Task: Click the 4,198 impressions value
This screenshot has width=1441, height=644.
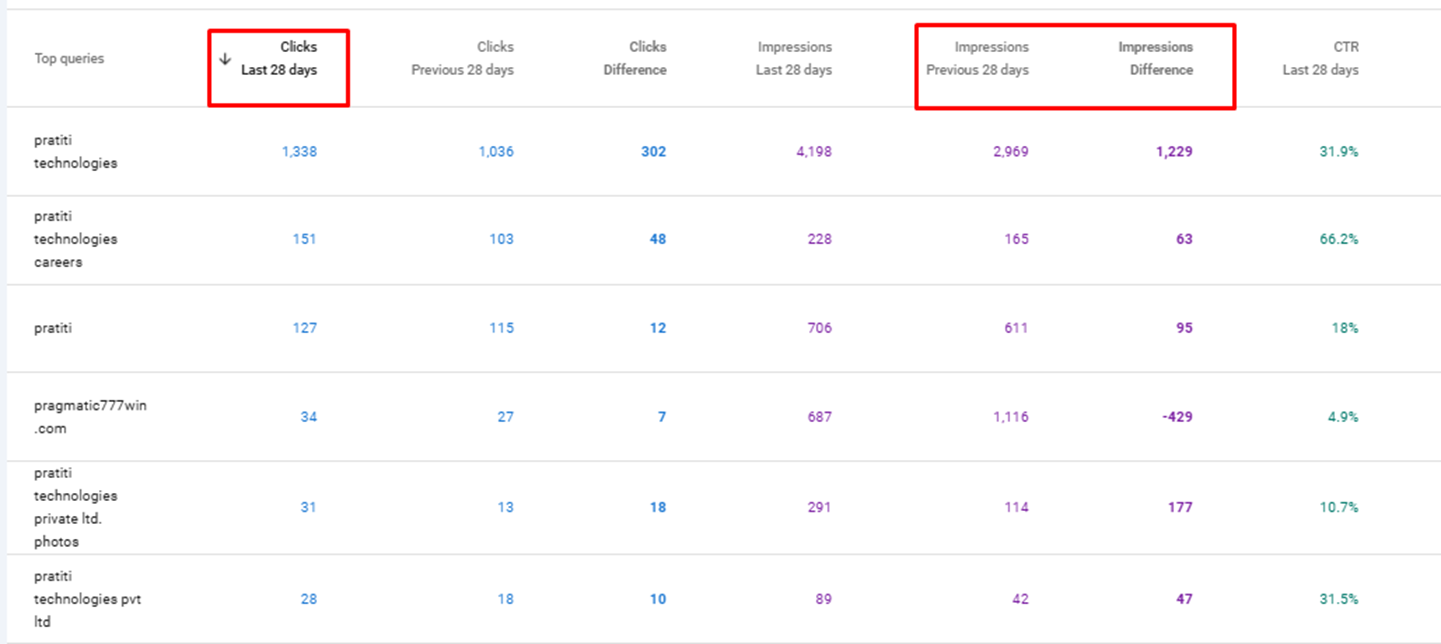Action: (x=813, y=152)
